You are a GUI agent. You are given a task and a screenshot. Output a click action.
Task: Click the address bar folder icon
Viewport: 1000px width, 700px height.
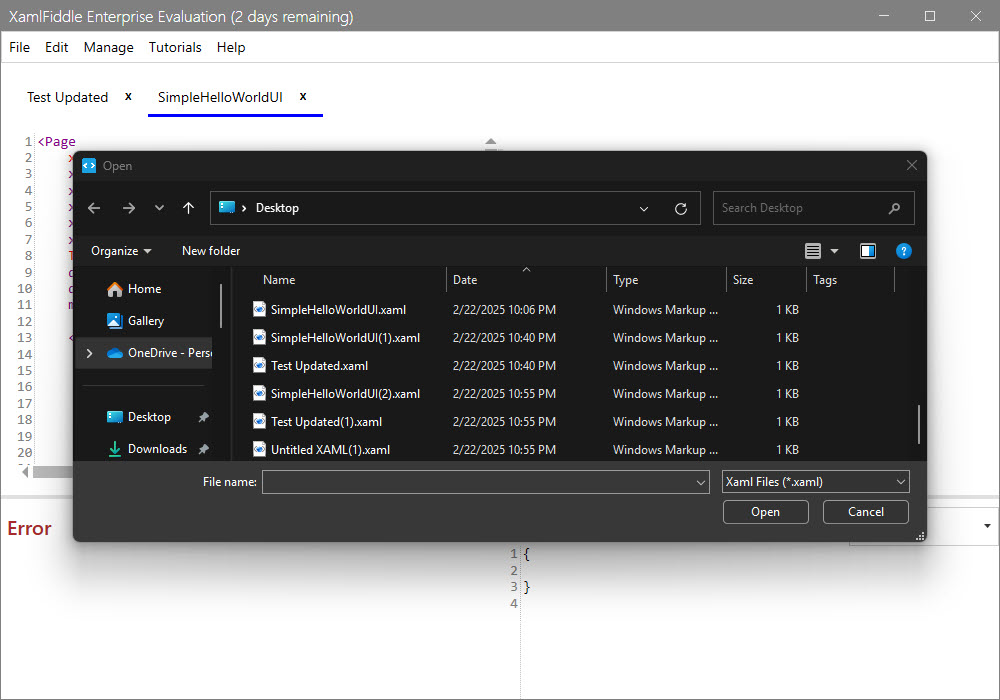click(x=226, y=207)
